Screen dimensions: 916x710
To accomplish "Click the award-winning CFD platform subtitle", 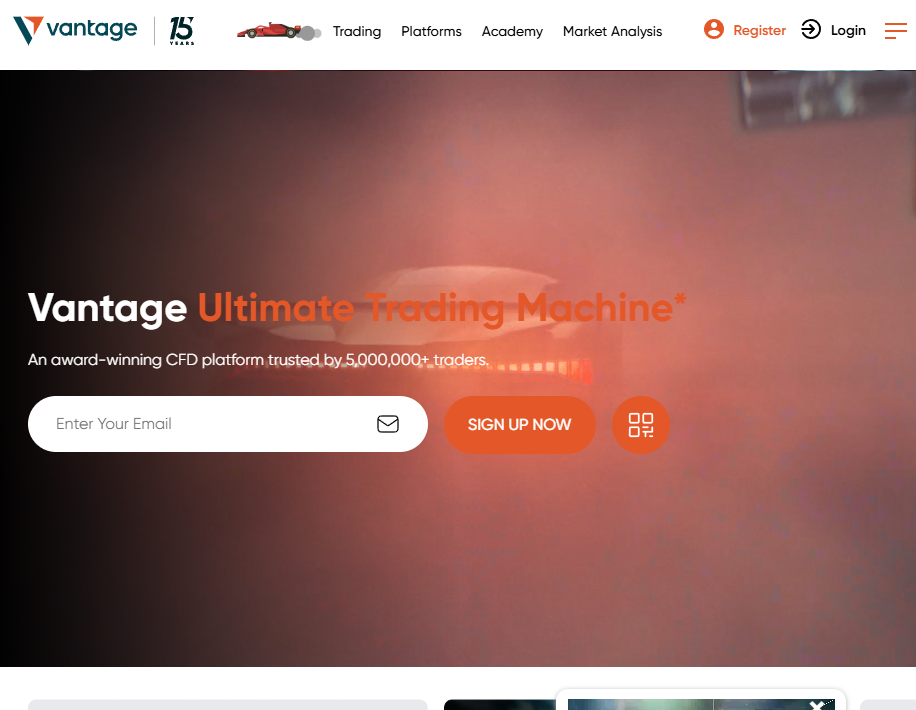I will click(258, 359).
